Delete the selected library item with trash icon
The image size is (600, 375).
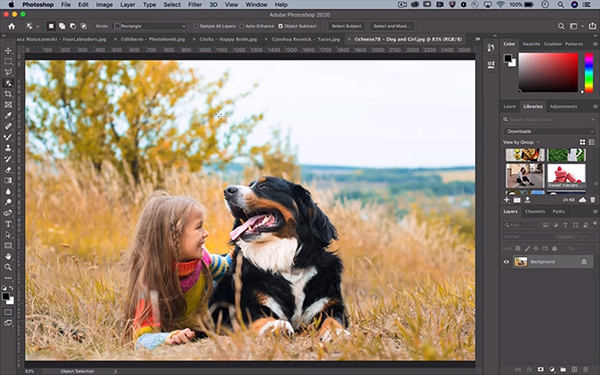click(593, 200)
